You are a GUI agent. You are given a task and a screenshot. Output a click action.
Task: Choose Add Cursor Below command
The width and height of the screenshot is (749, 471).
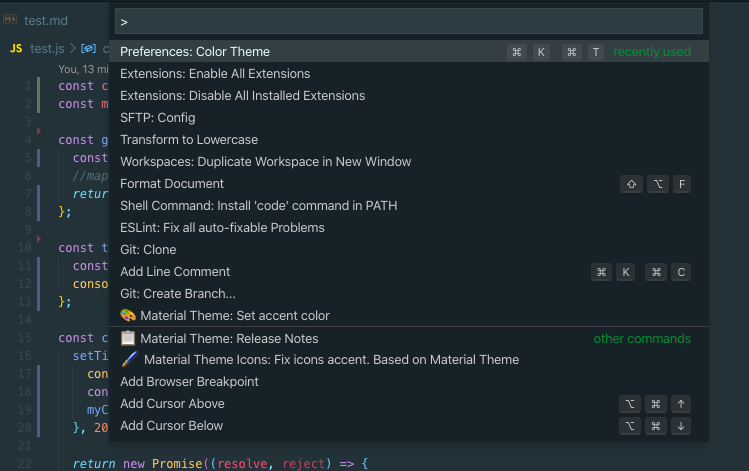tap(408, 426)
